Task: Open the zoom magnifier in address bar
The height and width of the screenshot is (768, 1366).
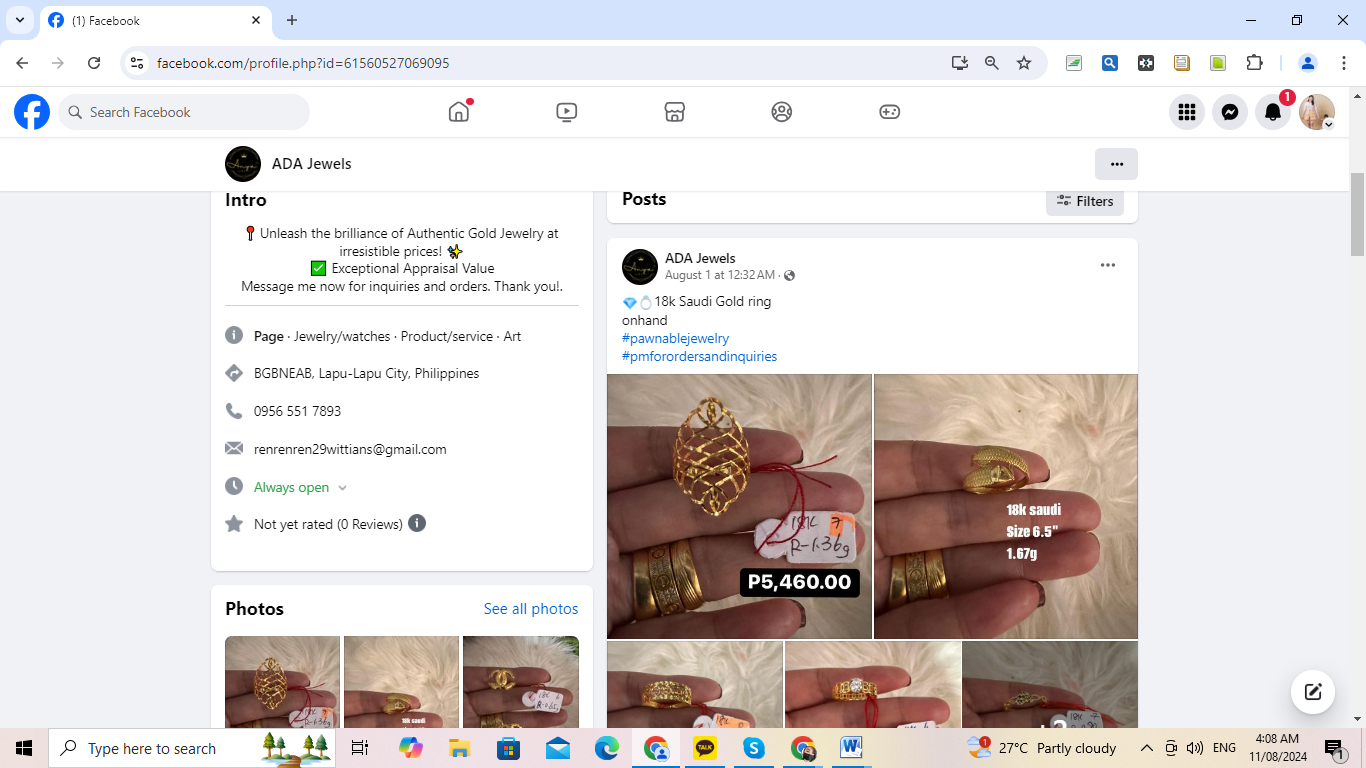Action: point(992,63)
